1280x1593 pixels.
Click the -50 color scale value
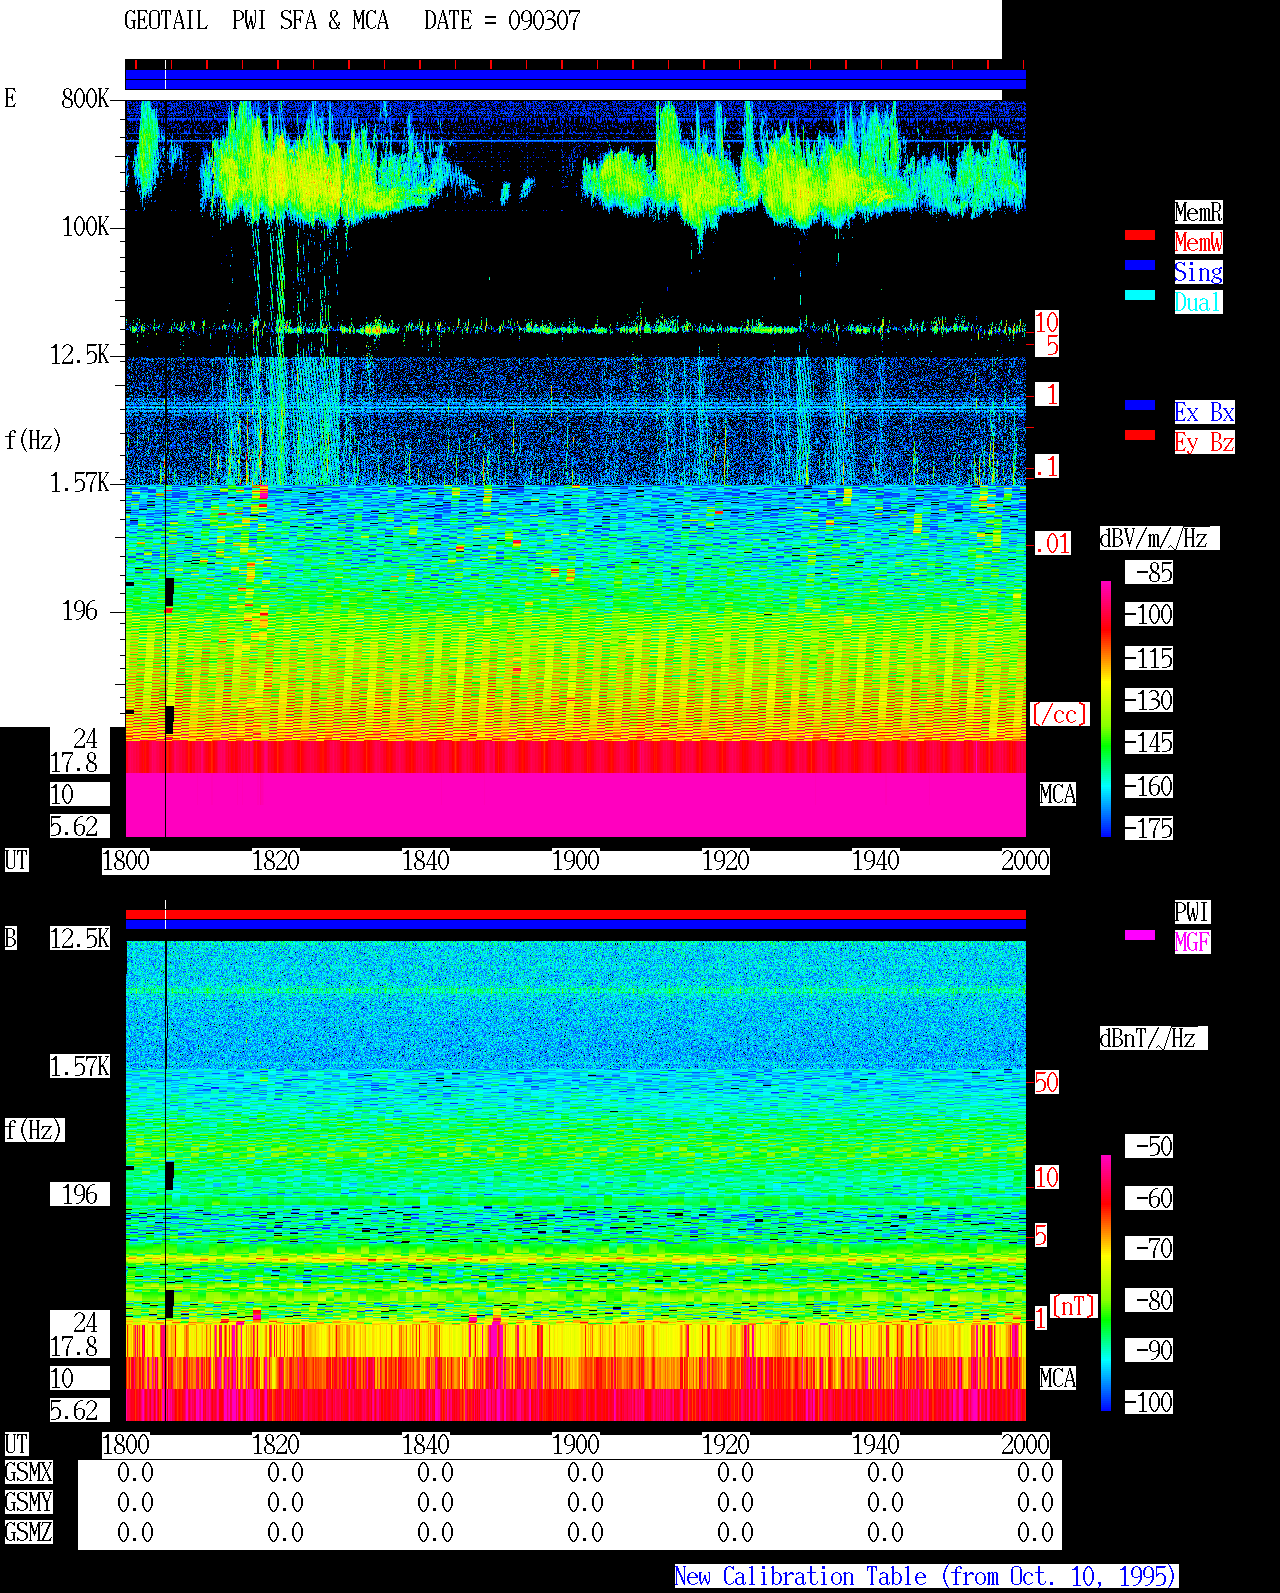[x=1150, y=1146]
